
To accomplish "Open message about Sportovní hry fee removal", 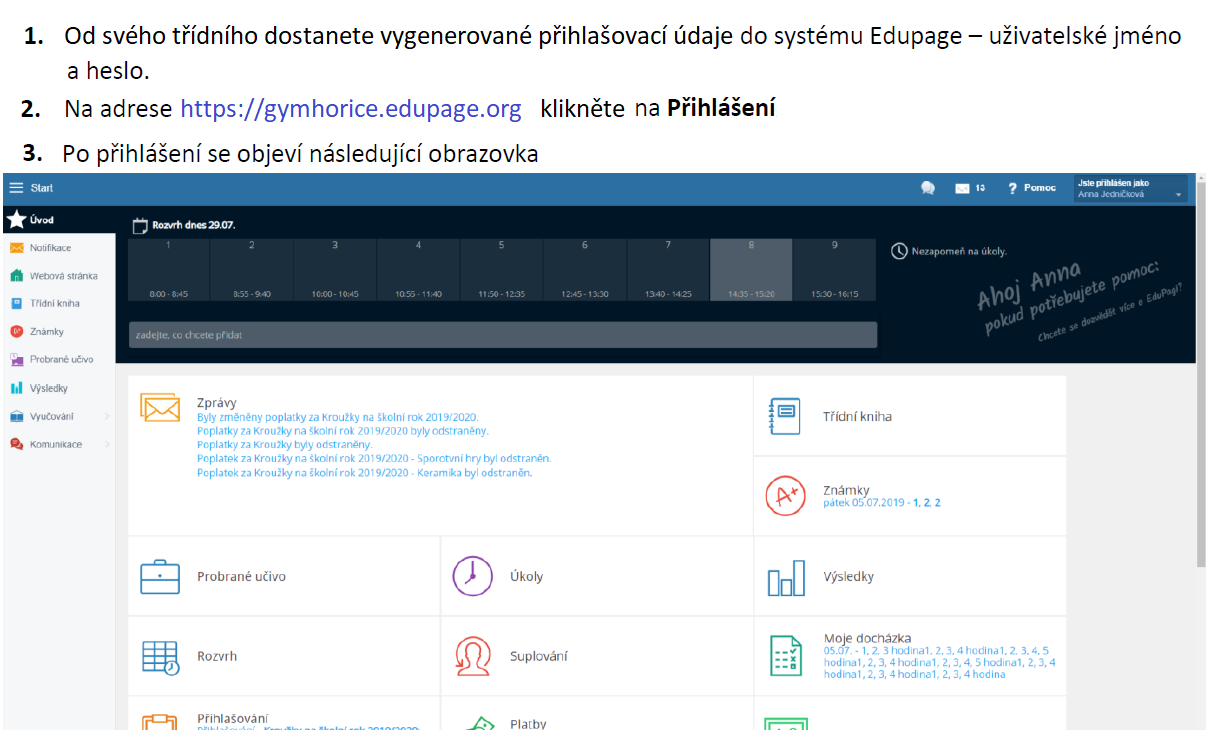I will pyautogui.click(x=374, y=459).
